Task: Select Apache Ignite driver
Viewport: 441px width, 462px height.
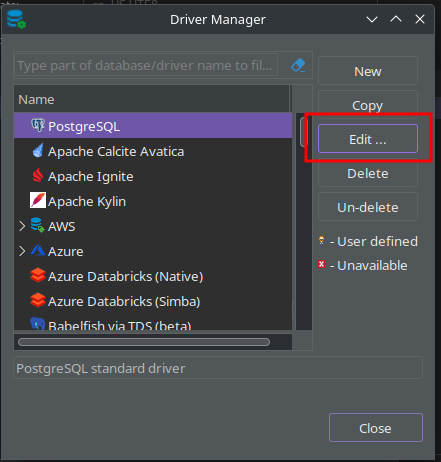Action: pyautogui.click(x=153, y=176)
